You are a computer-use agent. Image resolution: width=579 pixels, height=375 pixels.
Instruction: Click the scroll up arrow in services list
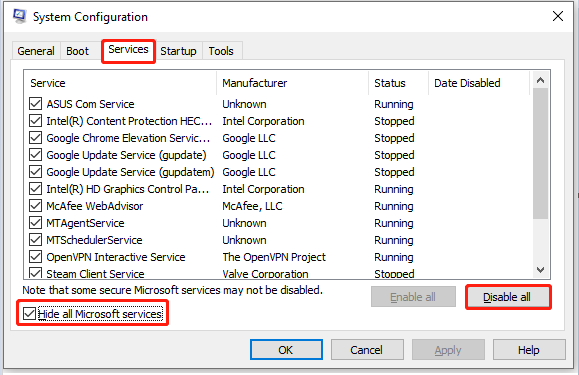540,80
